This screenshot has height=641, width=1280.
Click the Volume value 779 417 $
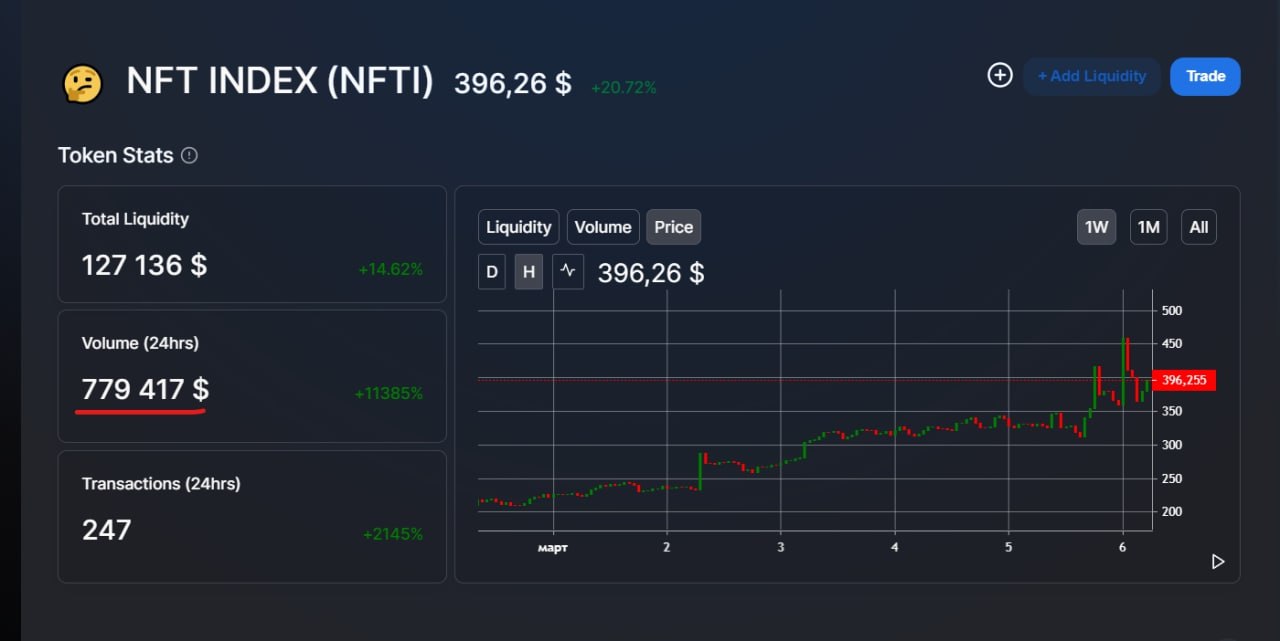tap(145, 389)
